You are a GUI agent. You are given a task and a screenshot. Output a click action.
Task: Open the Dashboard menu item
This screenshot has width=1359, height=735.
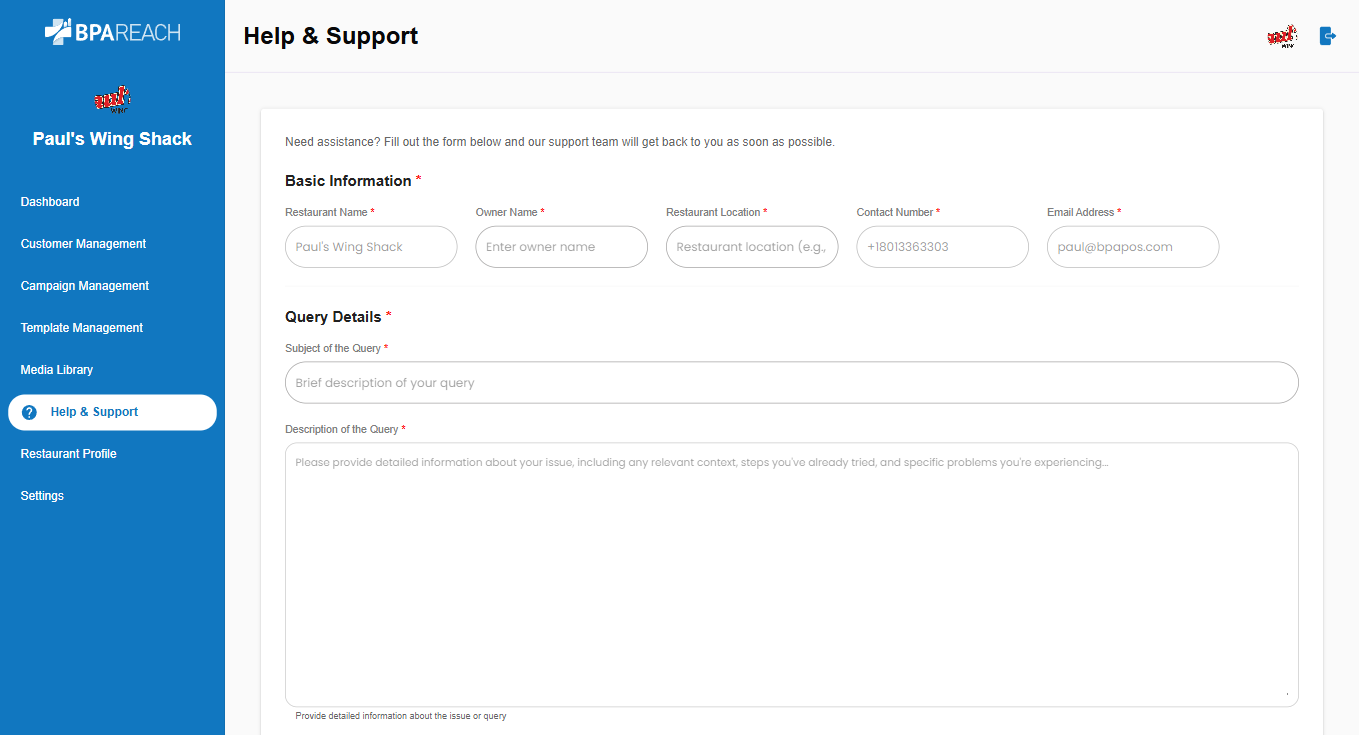(50, 202)
